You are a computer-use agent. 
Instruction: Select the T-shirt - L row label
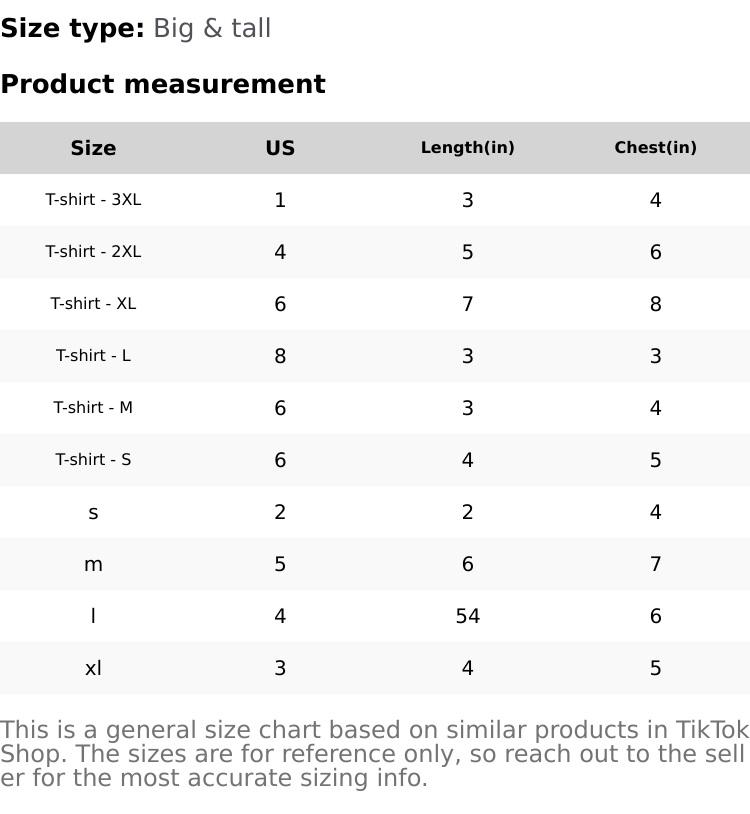tap(93, 356)
